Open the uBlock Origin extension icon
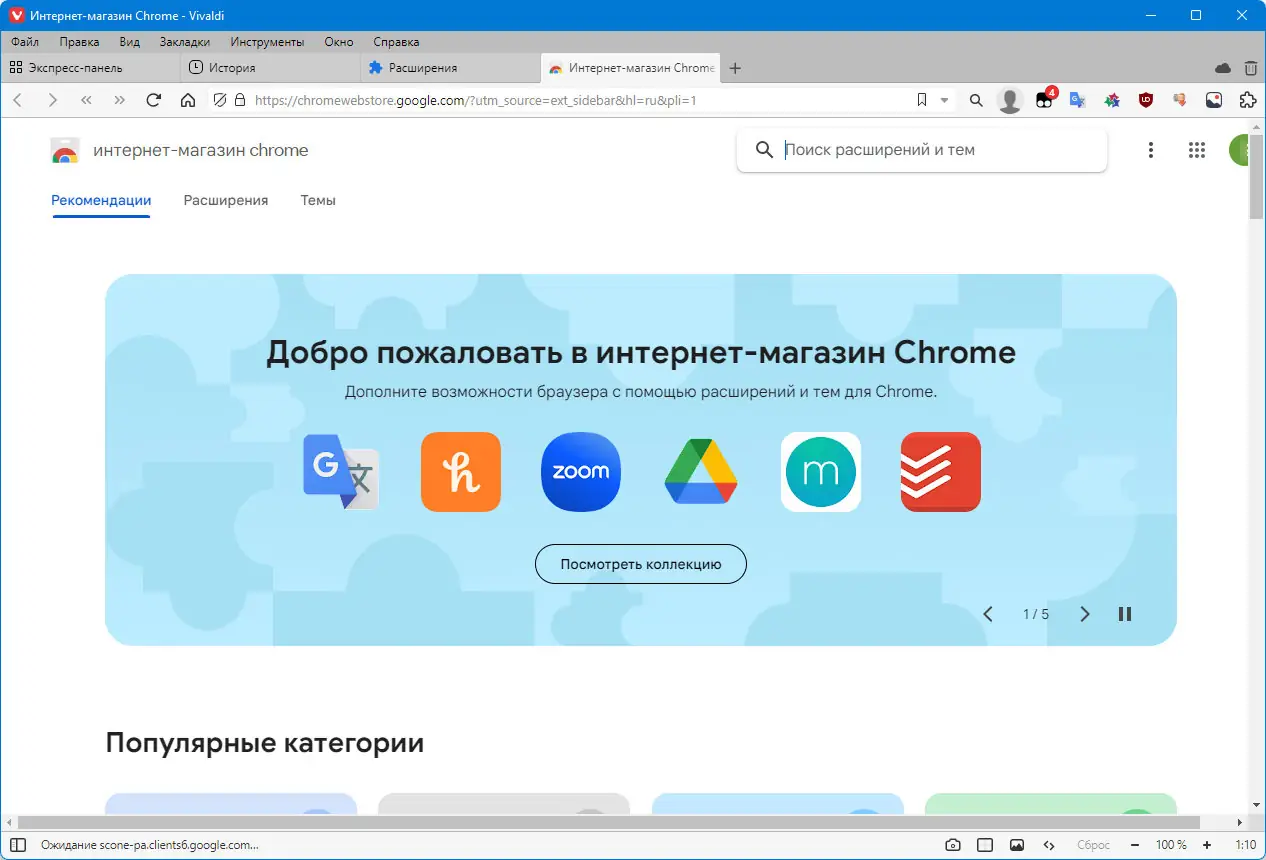This screenshot has height=860, width=1266. tap(1145, 100)
